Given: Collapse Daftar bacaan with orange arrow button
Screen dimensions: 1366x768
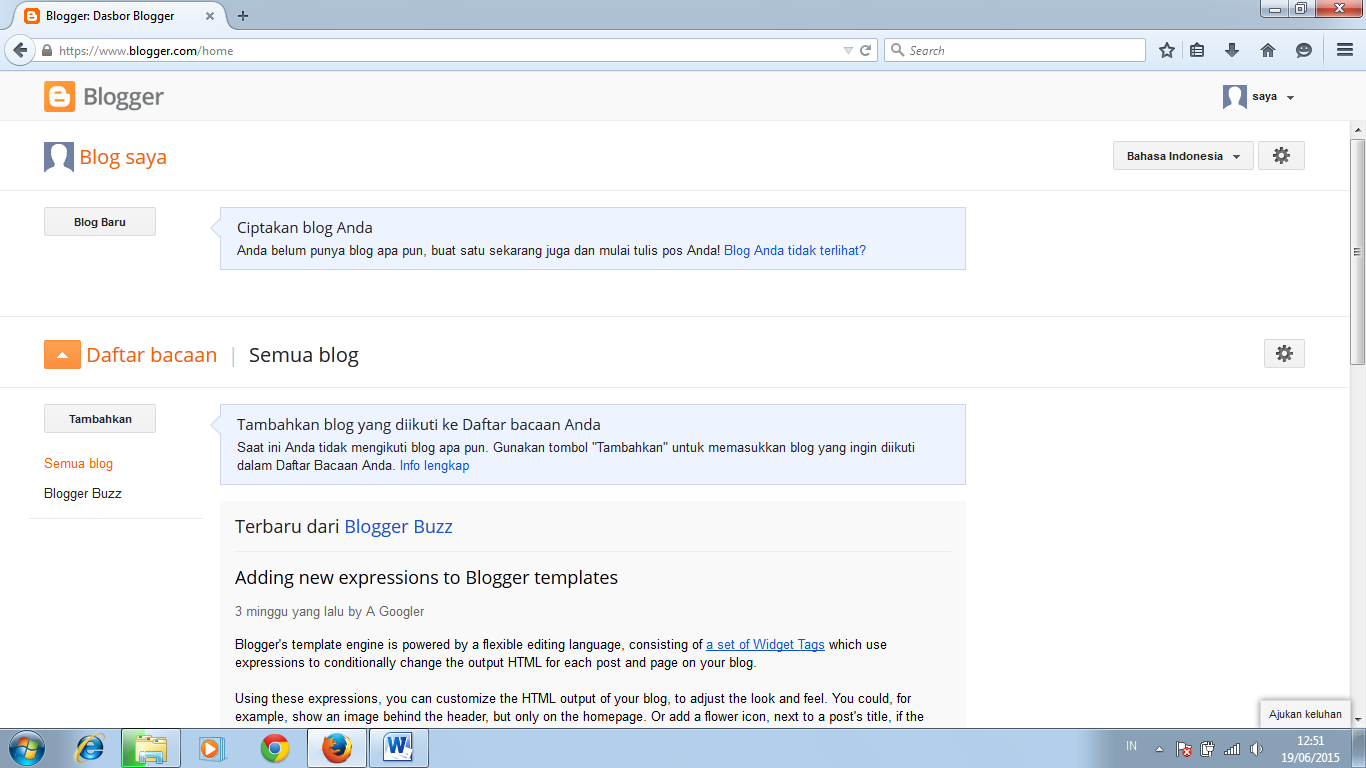Looking at the screenshot, I should [x=62, y=355].
